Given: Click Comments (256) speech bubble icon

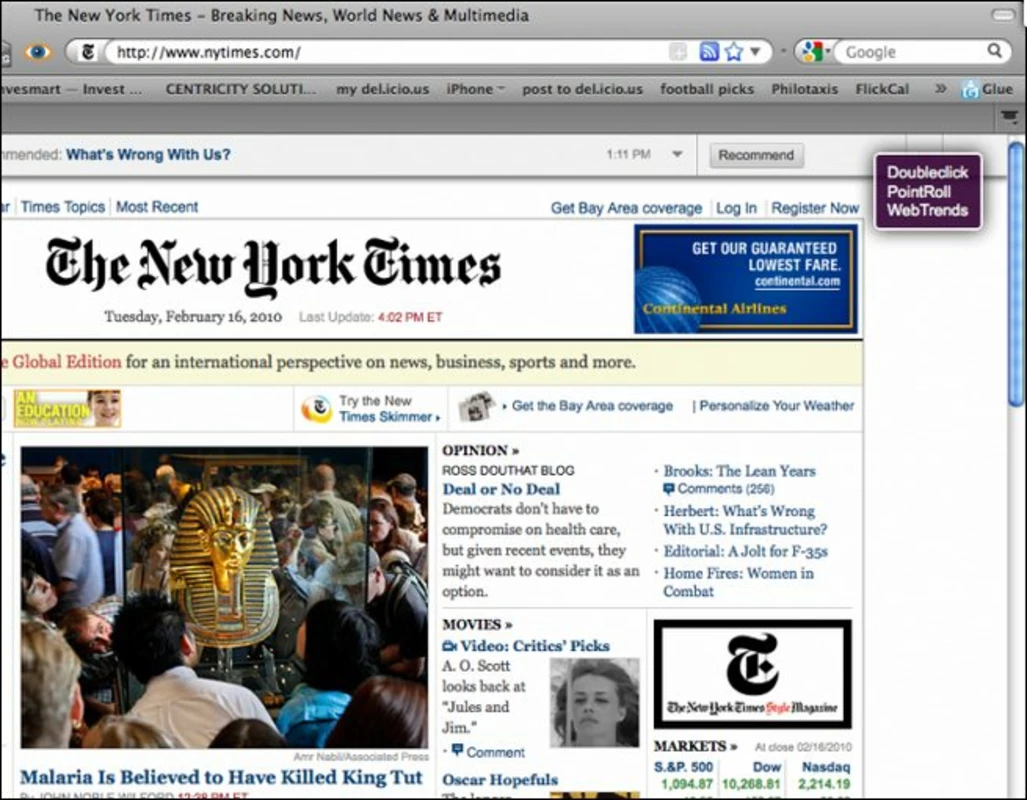Looking at the screenshot, I should (x=668, y=489).
